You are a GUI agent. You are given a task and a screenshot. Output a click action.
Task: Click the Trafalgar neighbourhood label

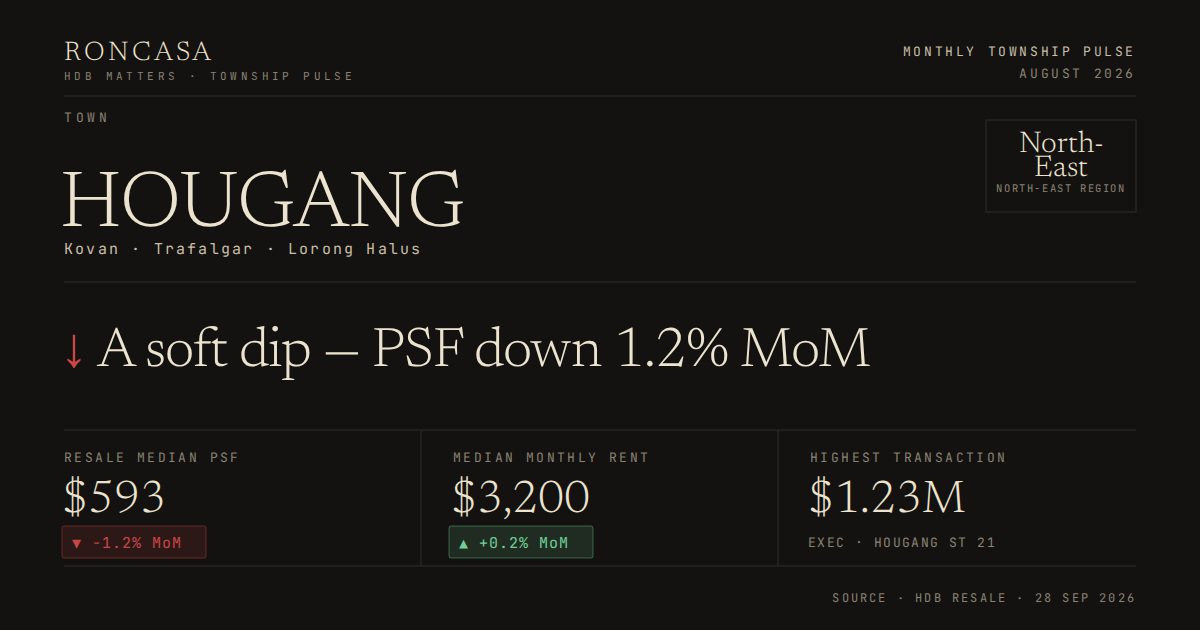(x=203, y=249)
